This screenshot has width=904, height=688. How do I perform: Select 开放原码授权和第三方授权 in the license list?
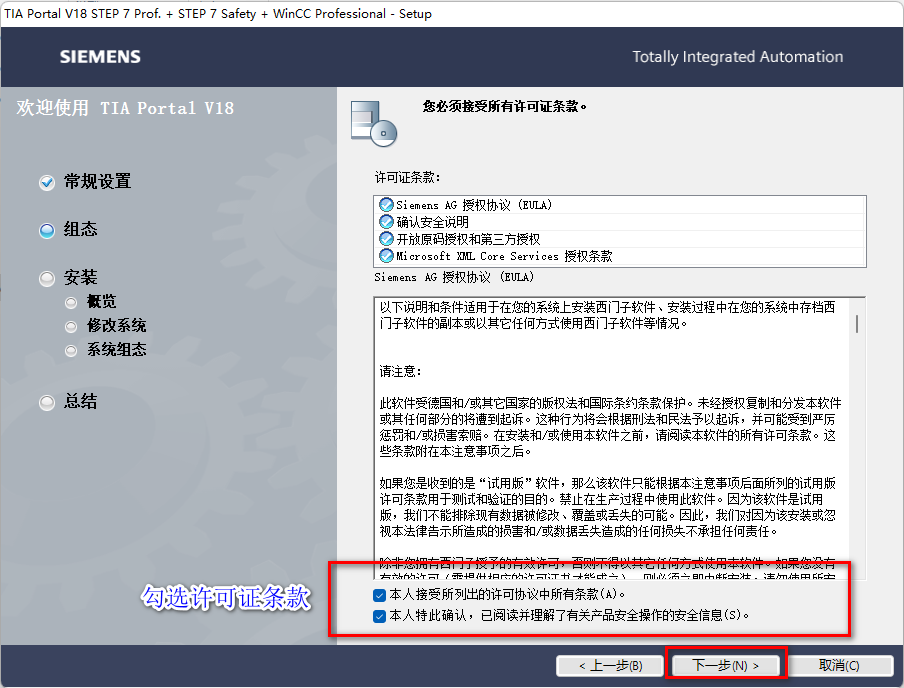point(620,239)
